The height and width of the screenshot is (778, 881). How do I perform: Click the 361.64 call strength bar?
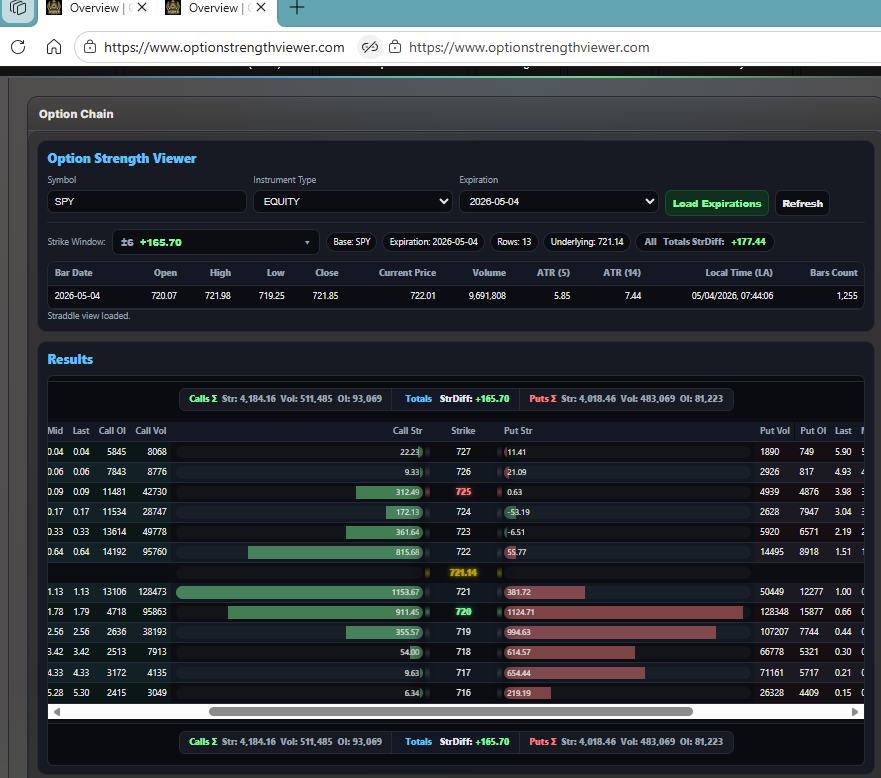point(384,532)
